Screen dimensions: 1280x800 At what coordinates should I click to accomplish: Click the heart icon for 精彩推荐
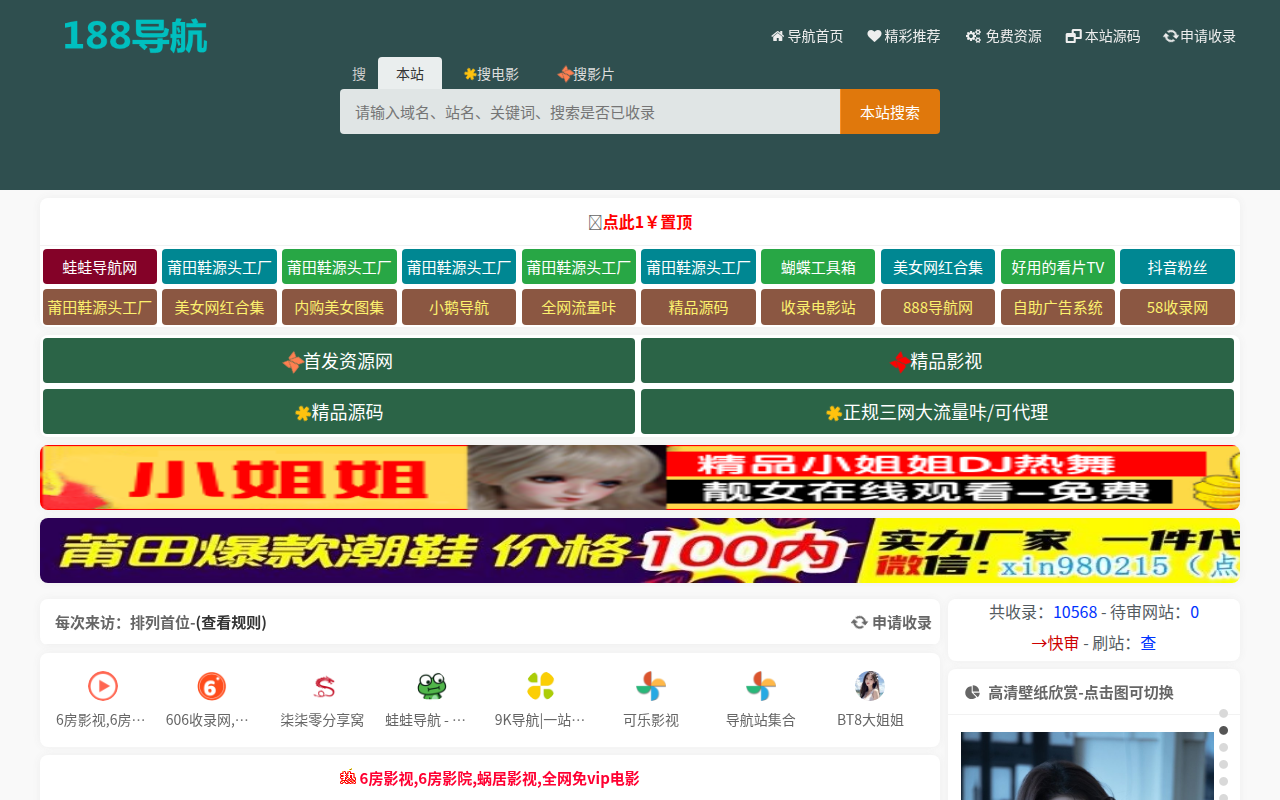[875, 35]
